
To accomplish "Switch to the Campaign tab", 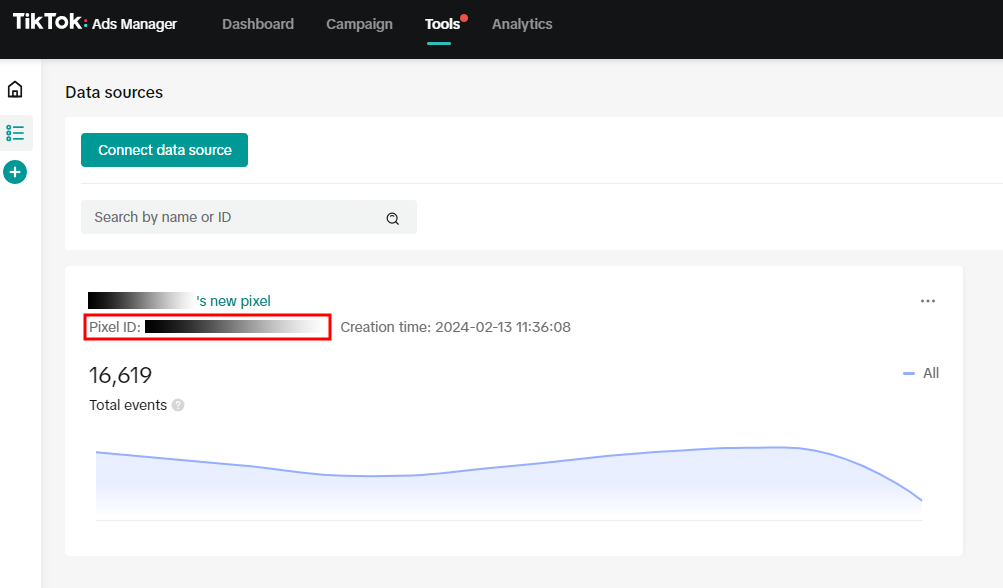I will [359, 24].
